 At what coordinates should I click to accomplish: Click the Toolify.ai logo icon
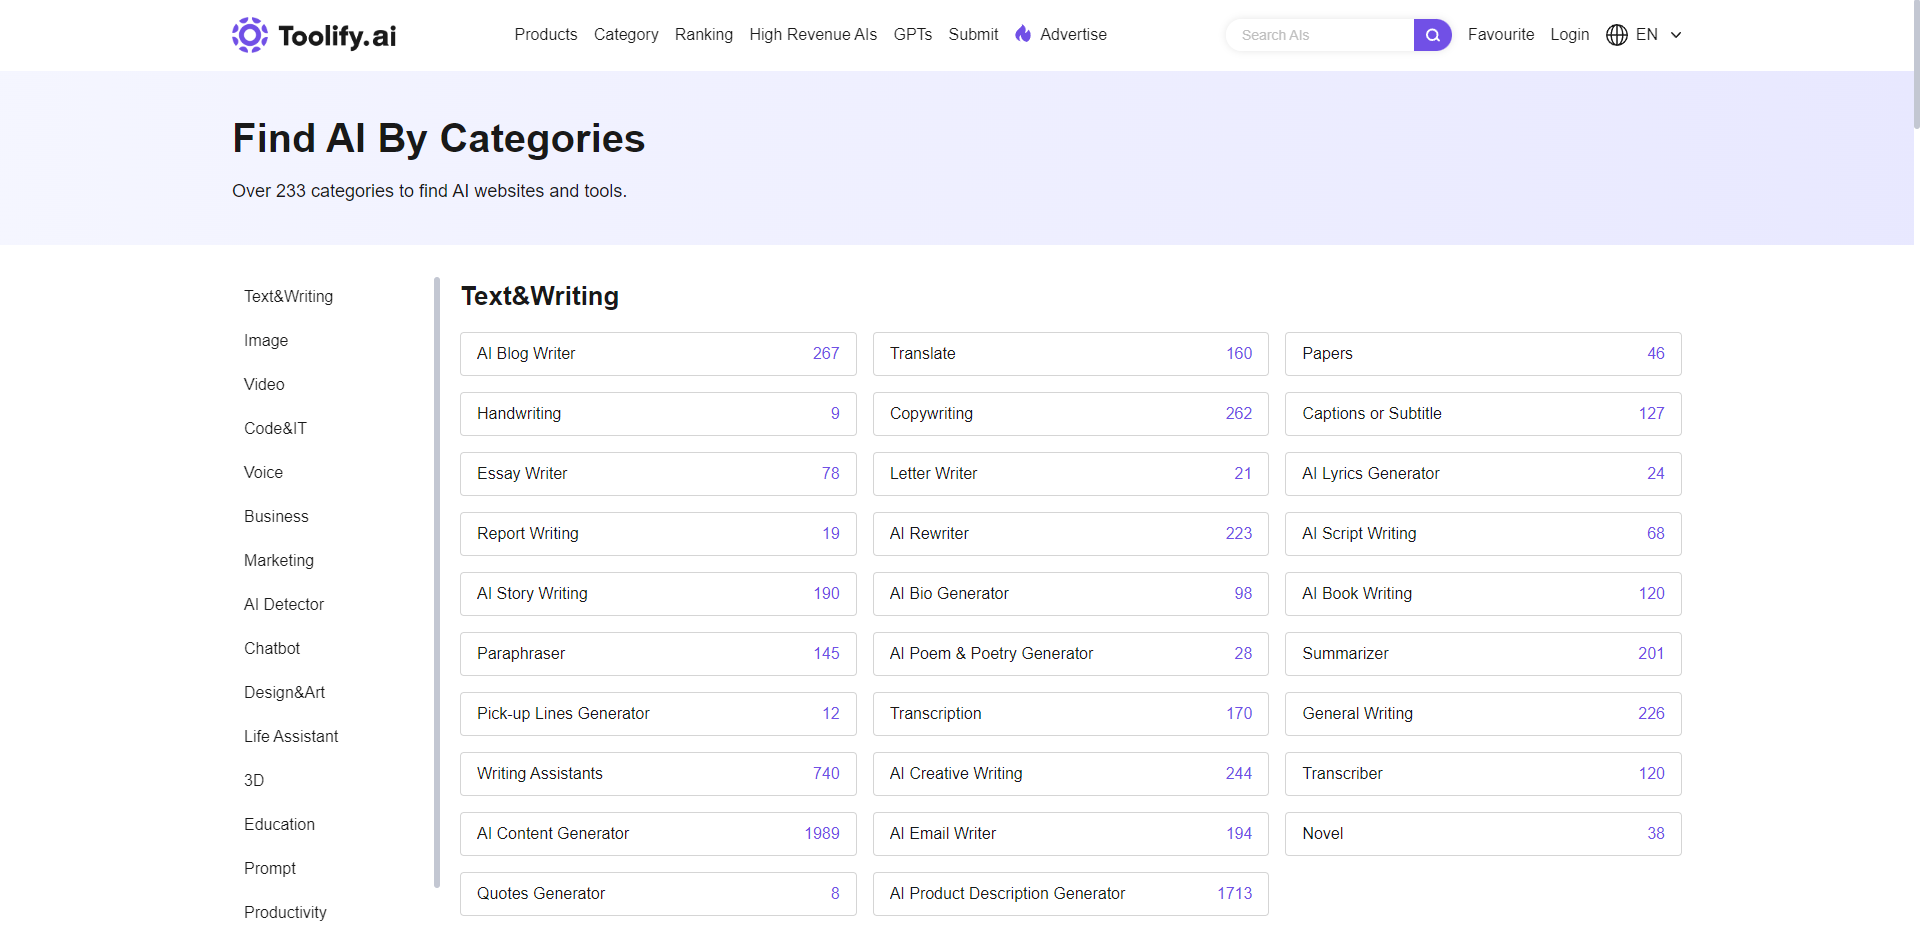(250, 35)
